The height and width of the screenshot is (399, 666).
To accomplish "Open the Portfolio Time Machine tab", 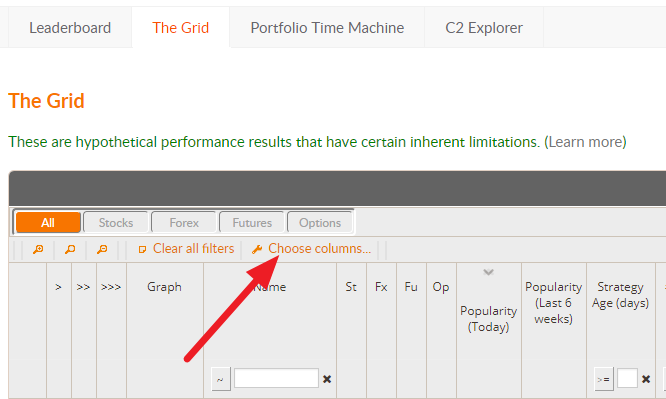I will point(327,28).
